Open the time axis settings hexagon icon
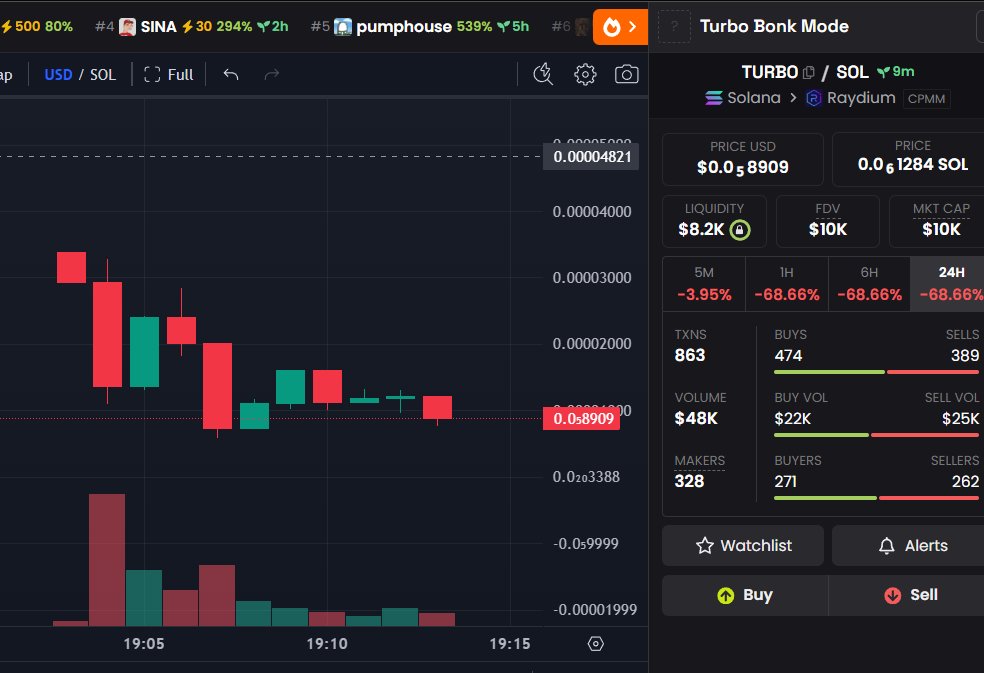 click(596, 643)
